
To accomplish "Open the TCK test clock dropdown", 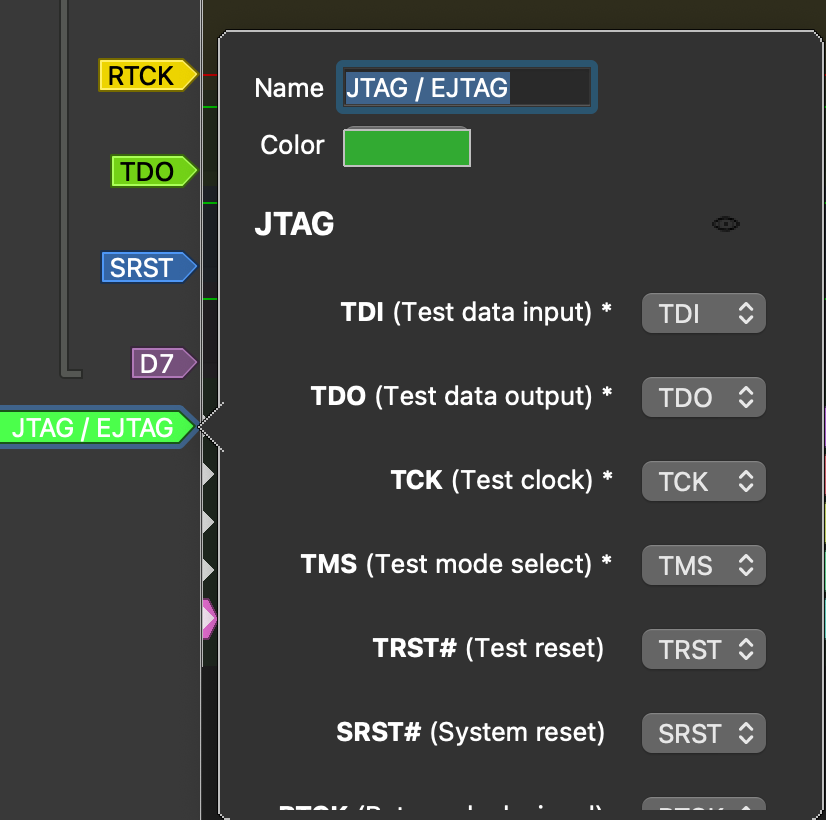I will (703, 481).
